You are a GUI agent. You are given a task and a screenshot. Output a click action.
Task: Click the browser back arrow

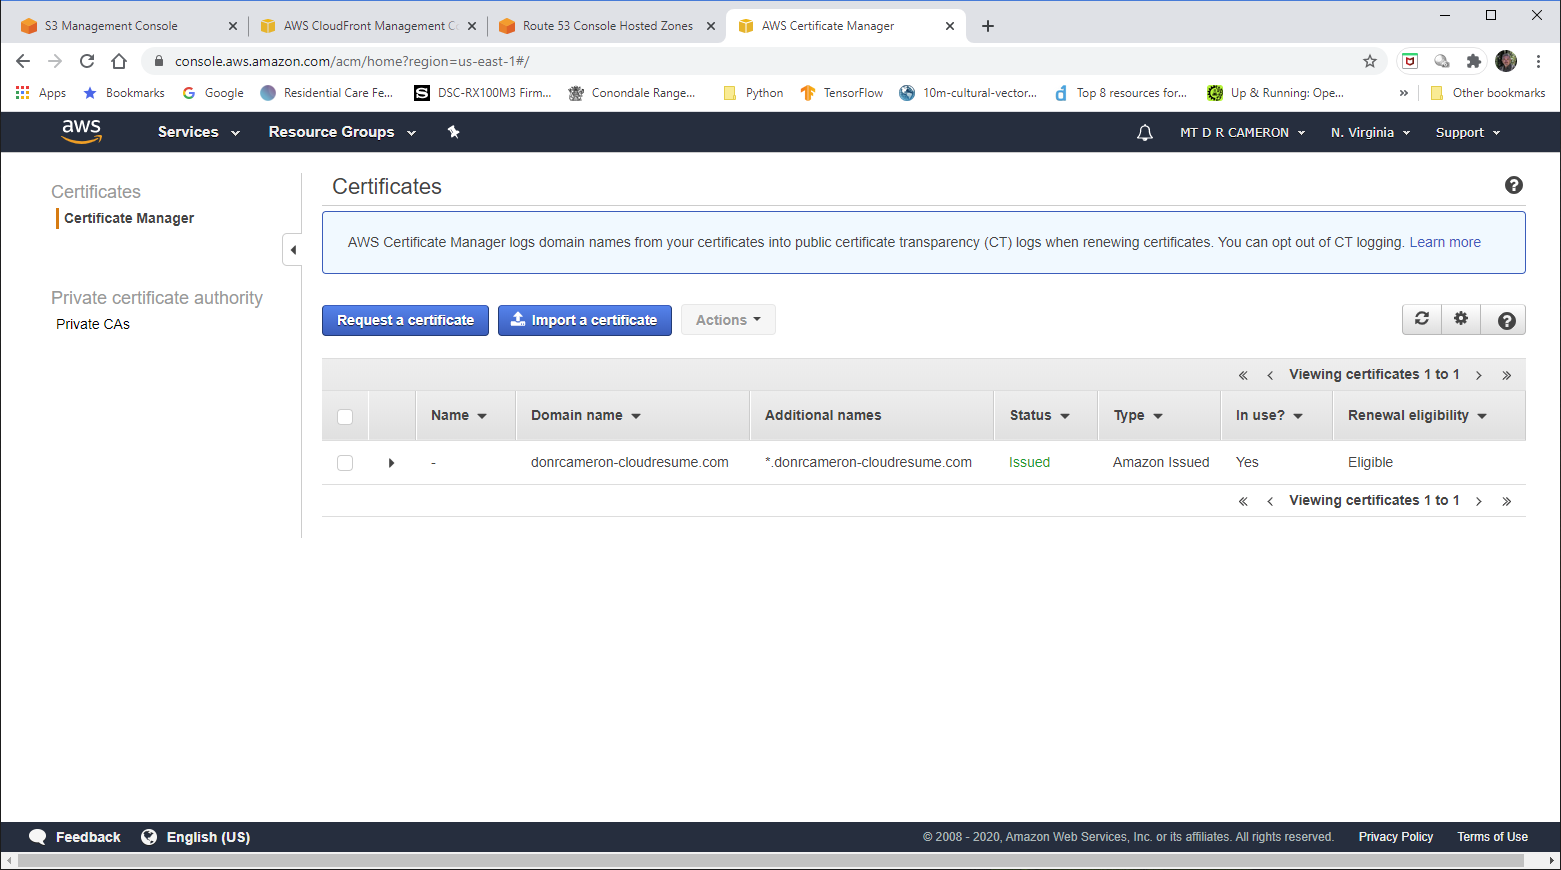[23, 61]
